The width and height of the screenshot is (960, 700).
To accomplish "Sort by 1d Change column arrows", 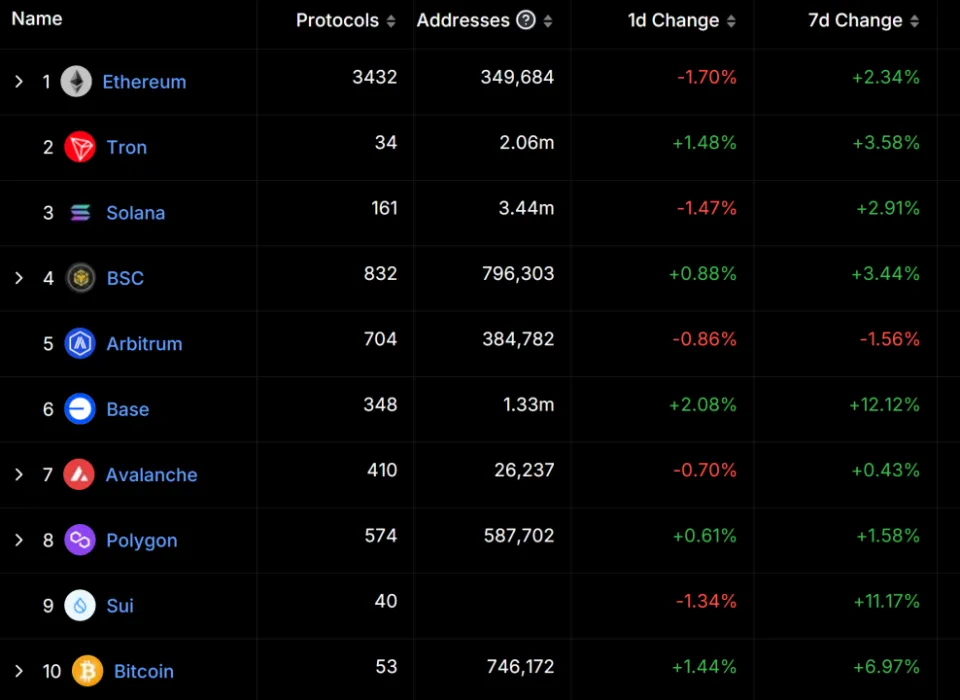I will (731, 21).
